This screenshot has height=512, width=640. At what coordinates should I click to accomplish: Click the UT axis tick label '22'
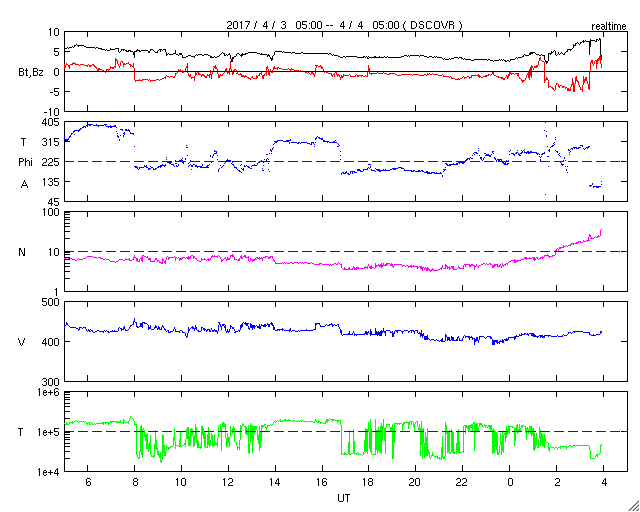pos(462,482)
